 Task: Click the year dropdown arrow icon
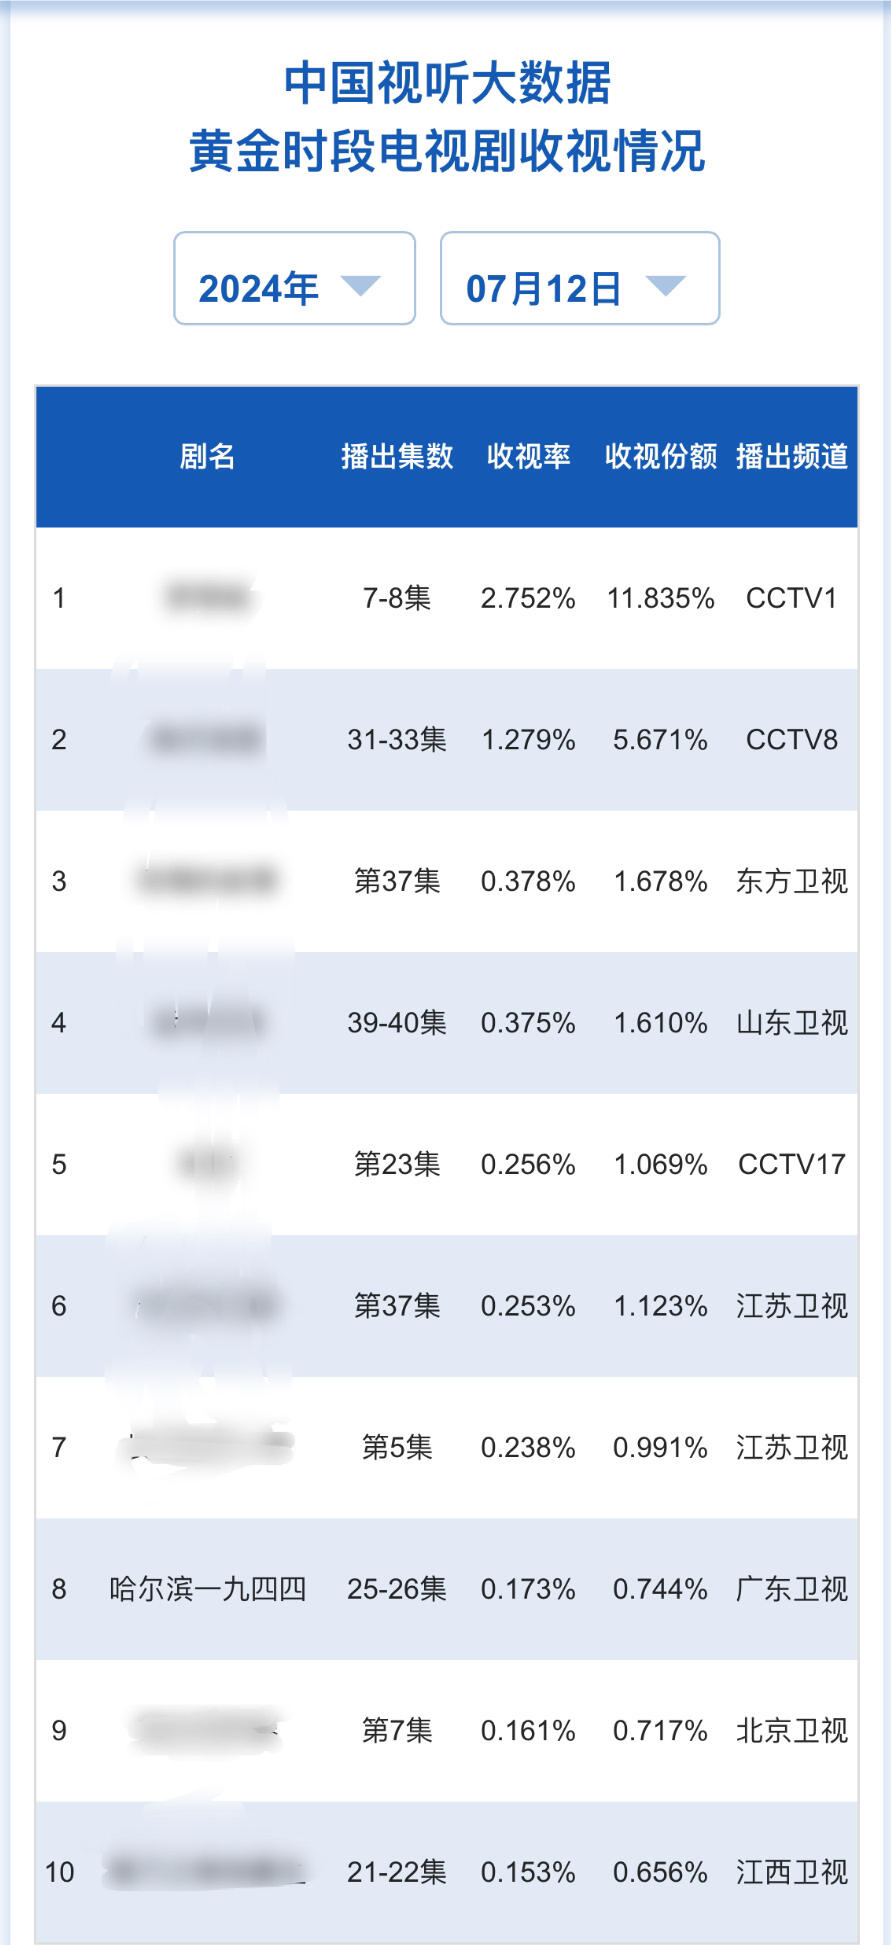click(x=360, y=287)
